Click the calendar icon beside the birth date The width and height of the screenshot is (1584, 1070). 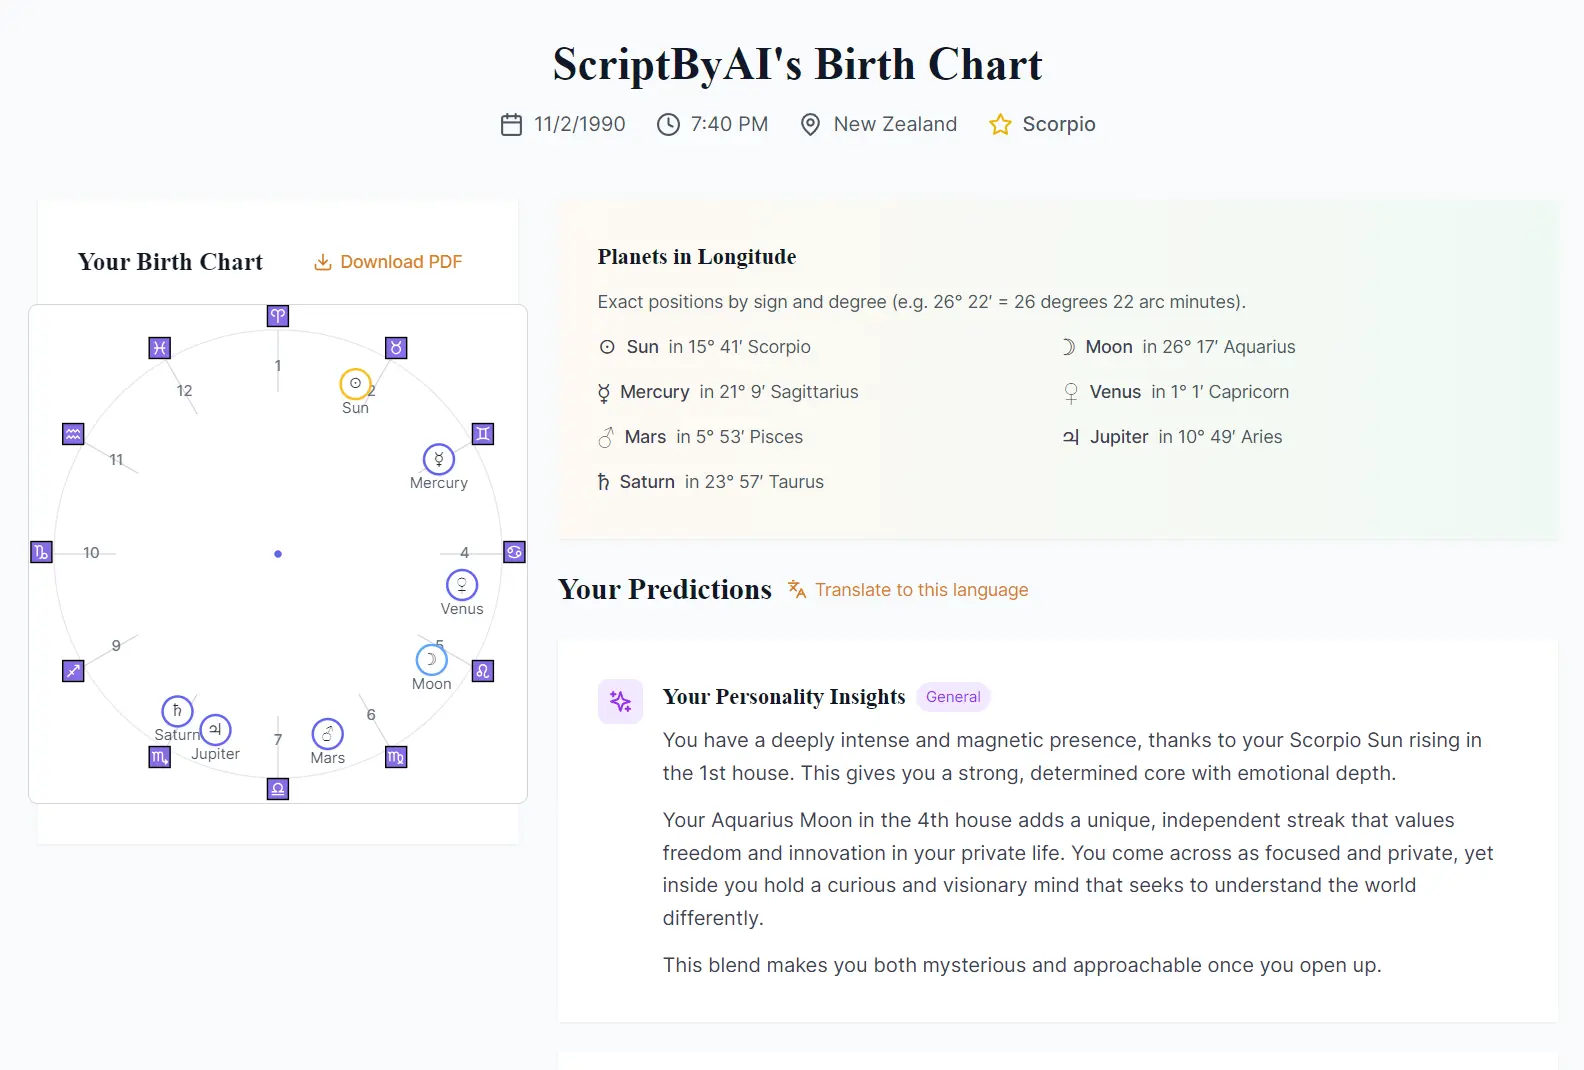click(x=511, y=124)
